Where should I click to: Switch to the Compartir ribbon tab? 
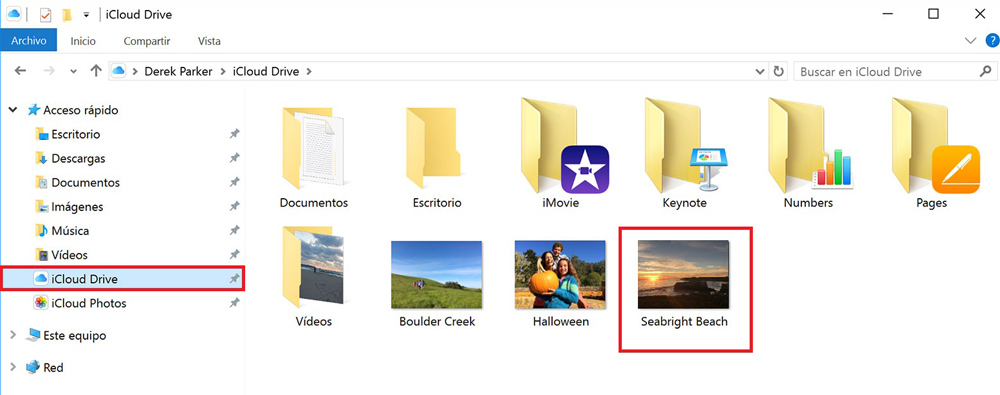tap(147, 41)
